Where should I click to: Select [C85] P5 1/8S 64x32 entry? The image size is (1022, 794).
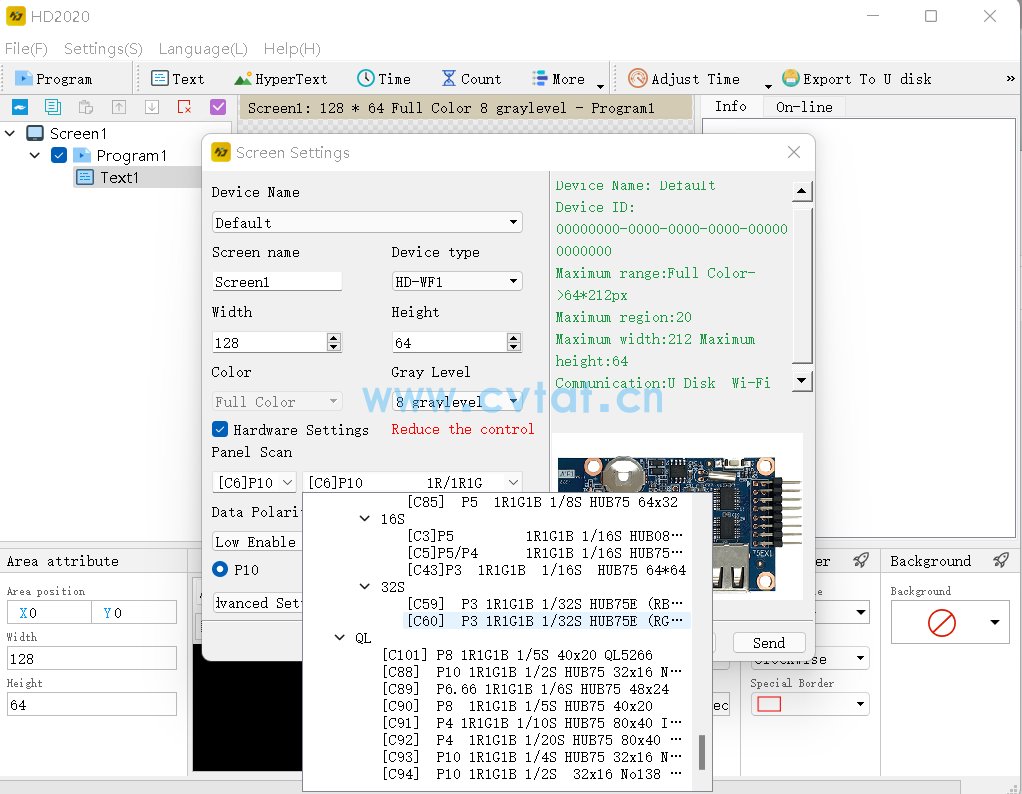542,502
